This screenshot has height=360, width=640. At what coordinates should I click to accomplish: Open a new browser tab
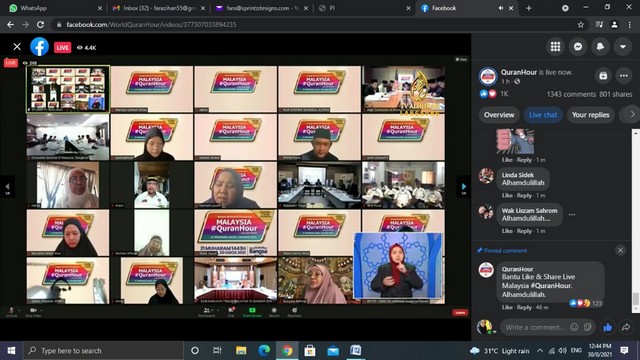tap(529, 8)
